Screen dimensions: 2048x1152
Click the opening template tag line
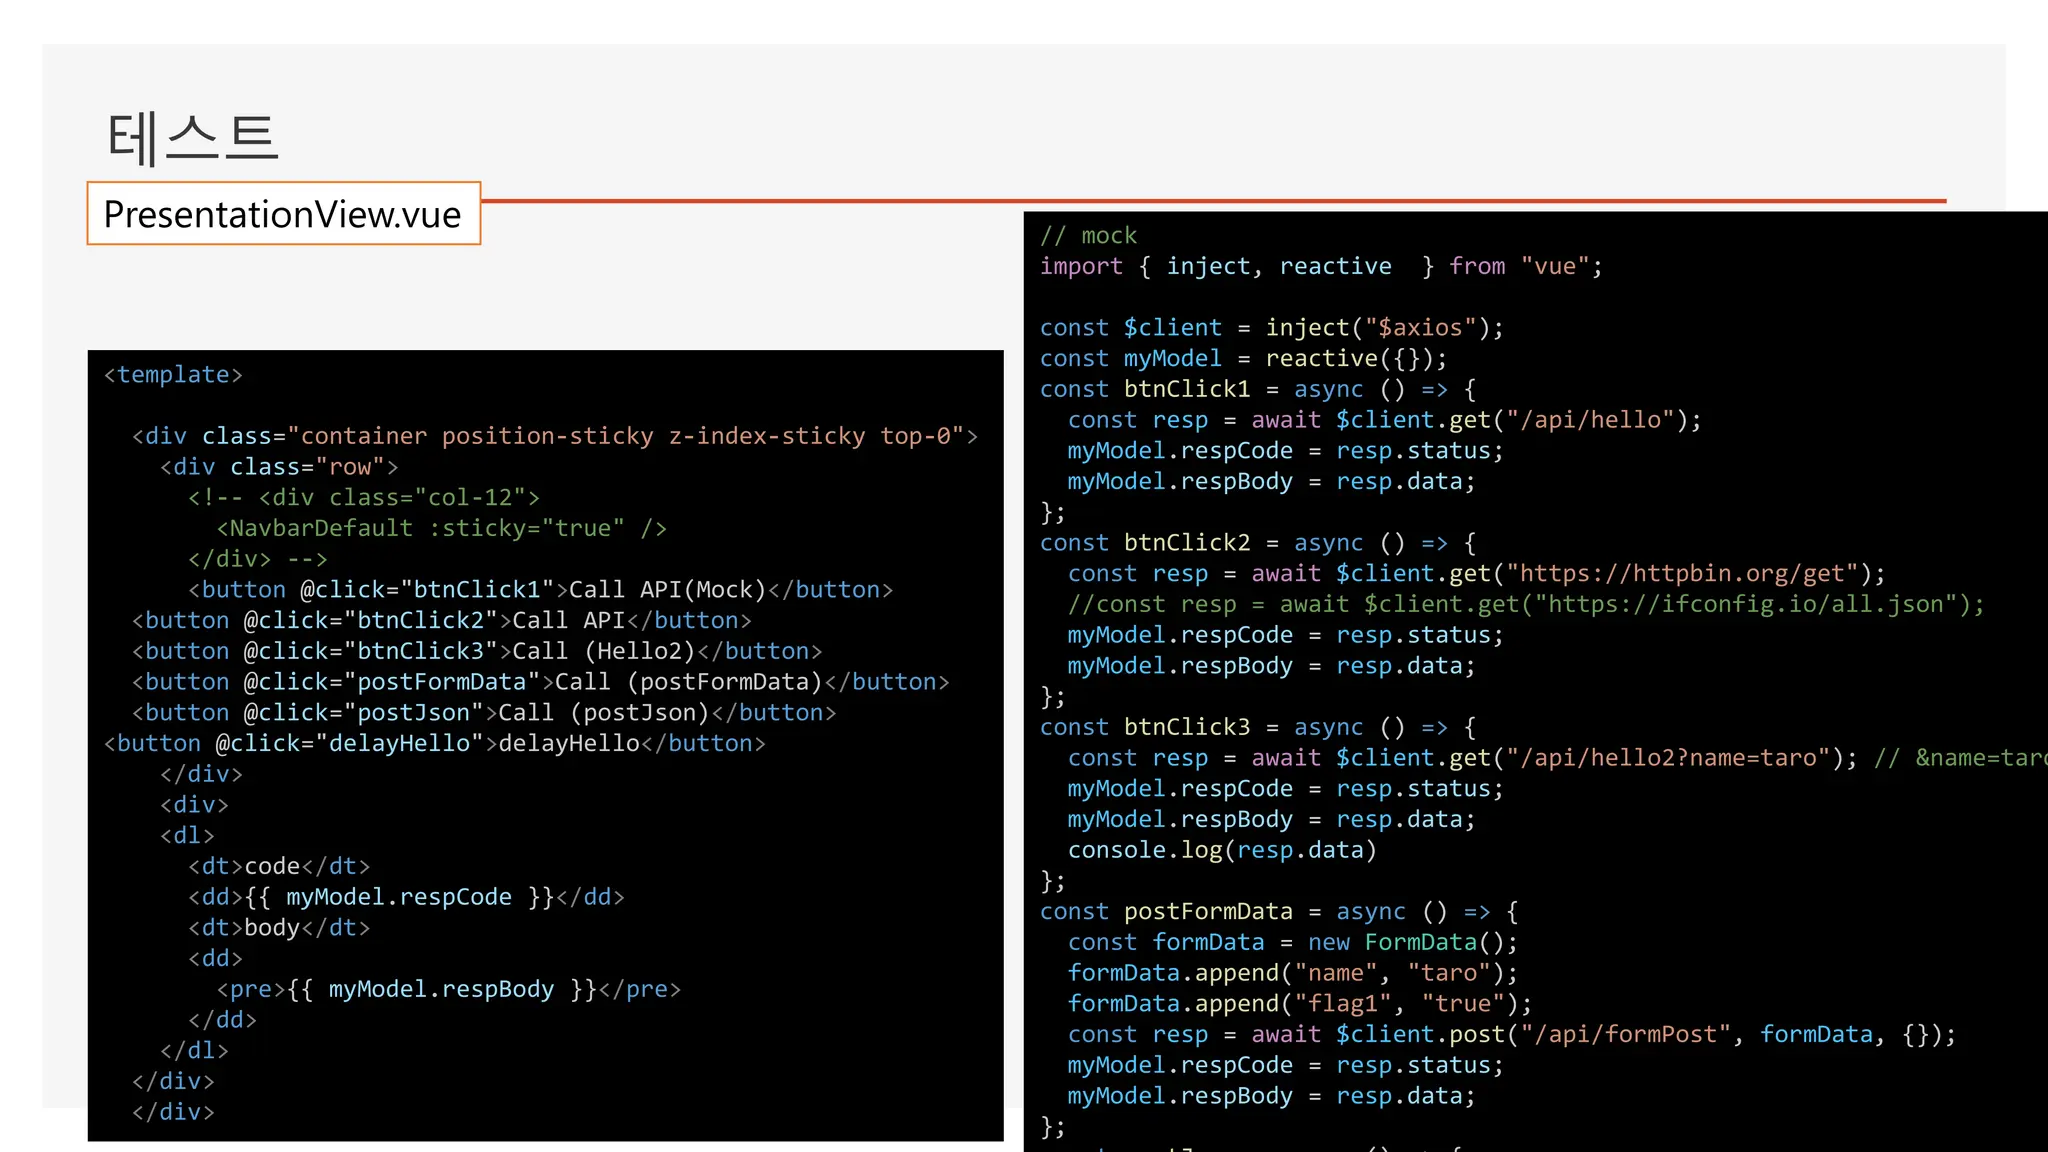[x=174, y=375]
